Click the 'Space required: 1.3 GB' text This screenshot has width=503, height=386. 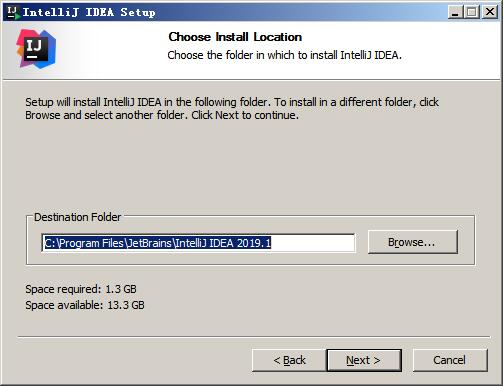click(81, 289)
